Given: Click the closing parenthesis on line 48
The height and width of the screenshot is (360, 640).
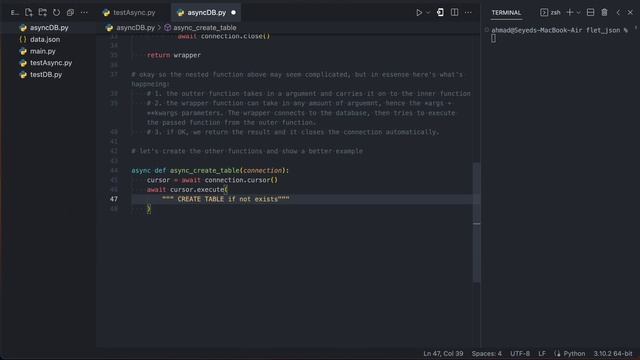Looking at the screenshot, I should pyautogui.click(x=149, y=209).
